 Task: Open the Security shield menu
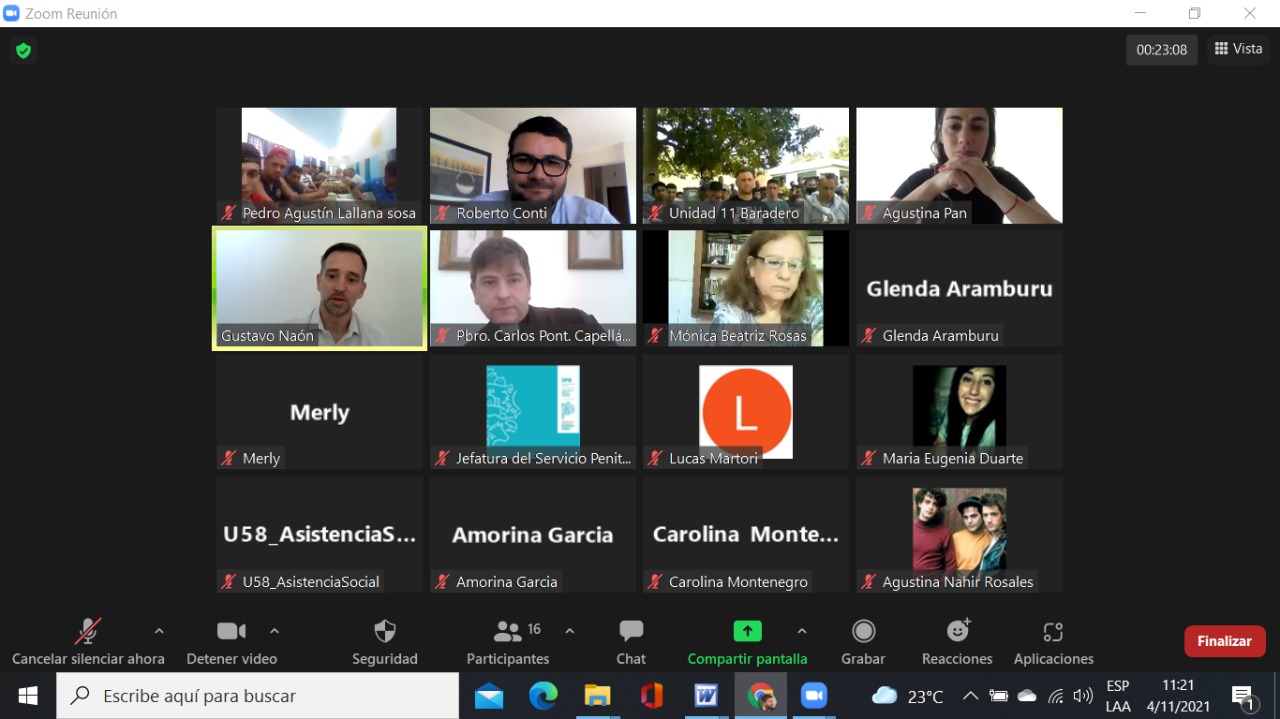[x=385, y=641]
